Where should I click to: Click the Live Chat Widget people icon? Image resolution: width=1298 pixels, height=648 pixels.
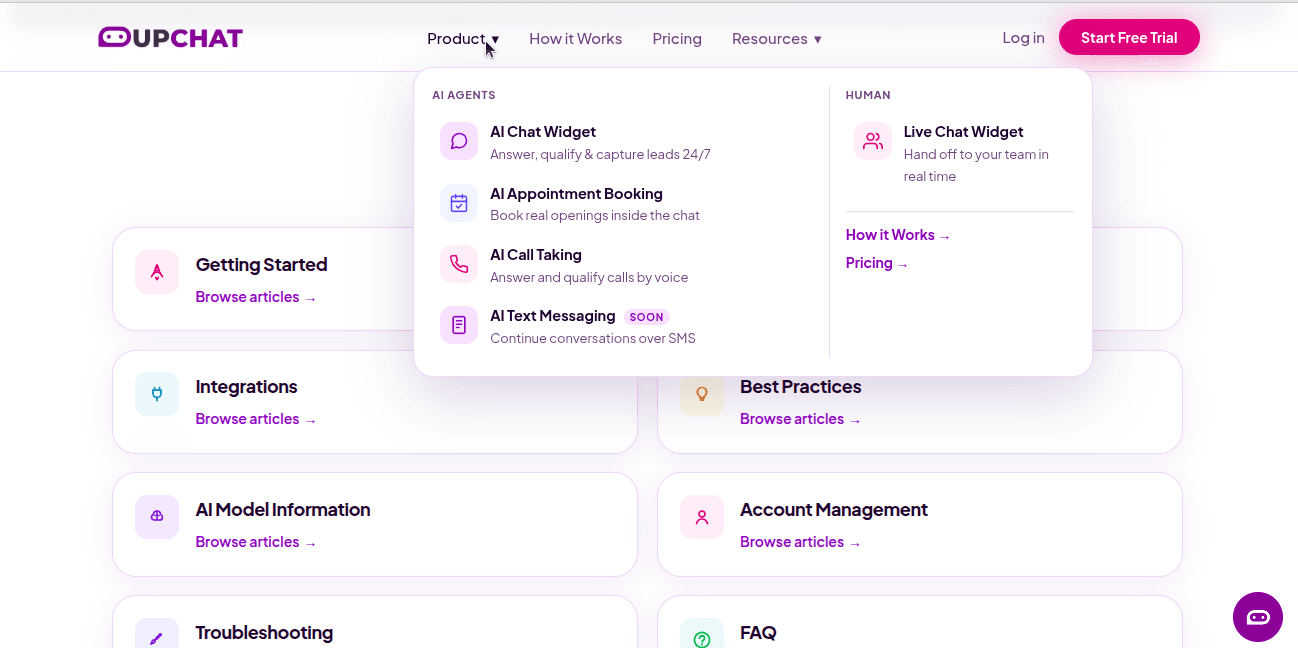[x=873, y=141]
